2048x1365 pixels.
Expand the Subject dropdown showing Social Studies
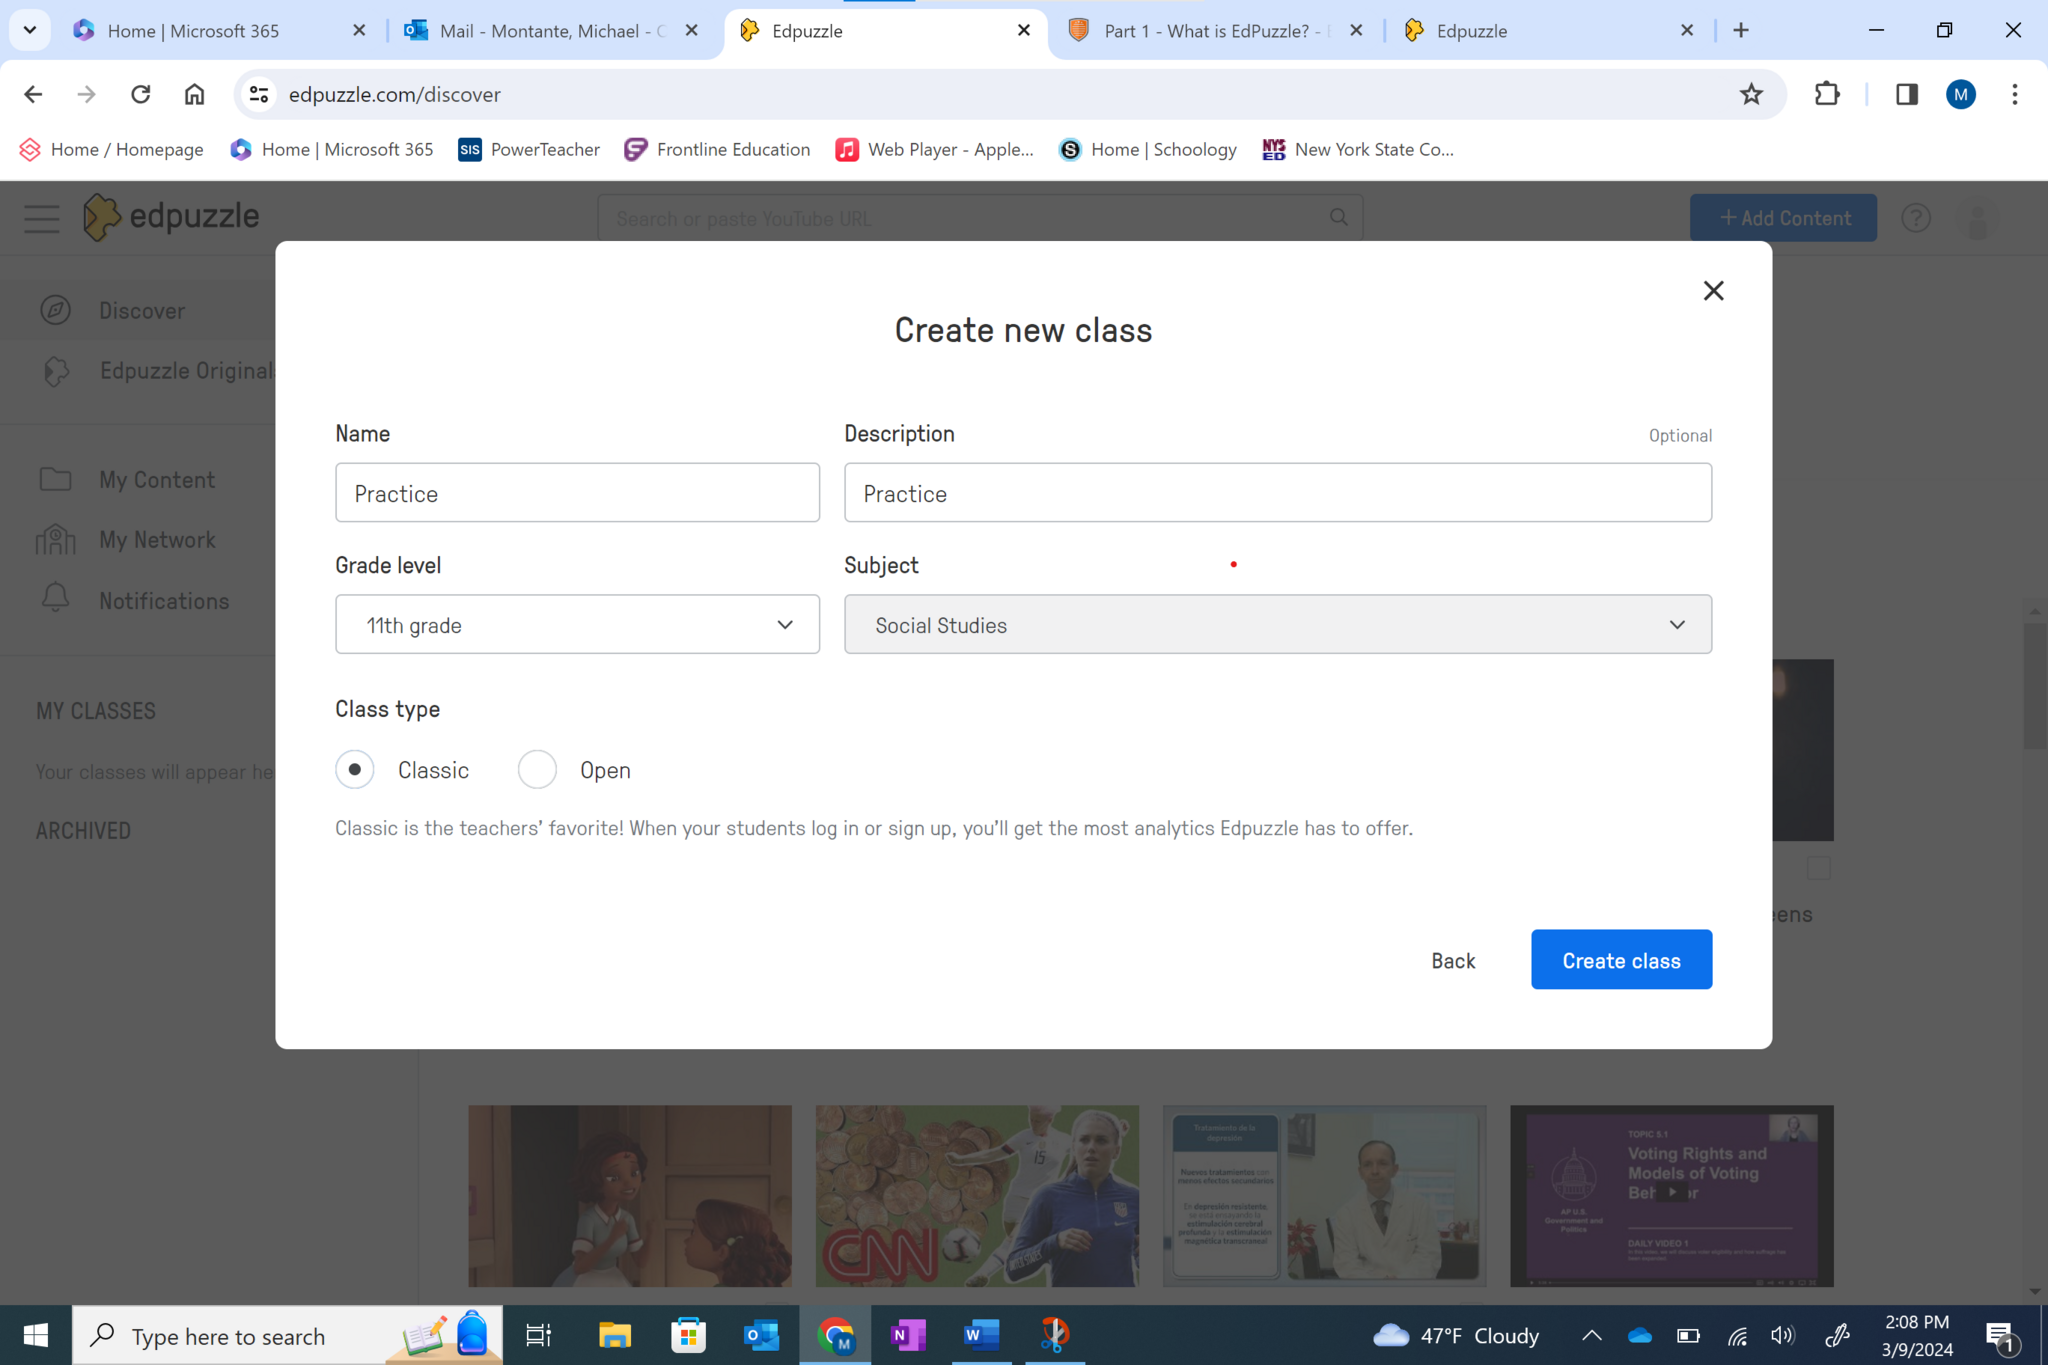1277,625
